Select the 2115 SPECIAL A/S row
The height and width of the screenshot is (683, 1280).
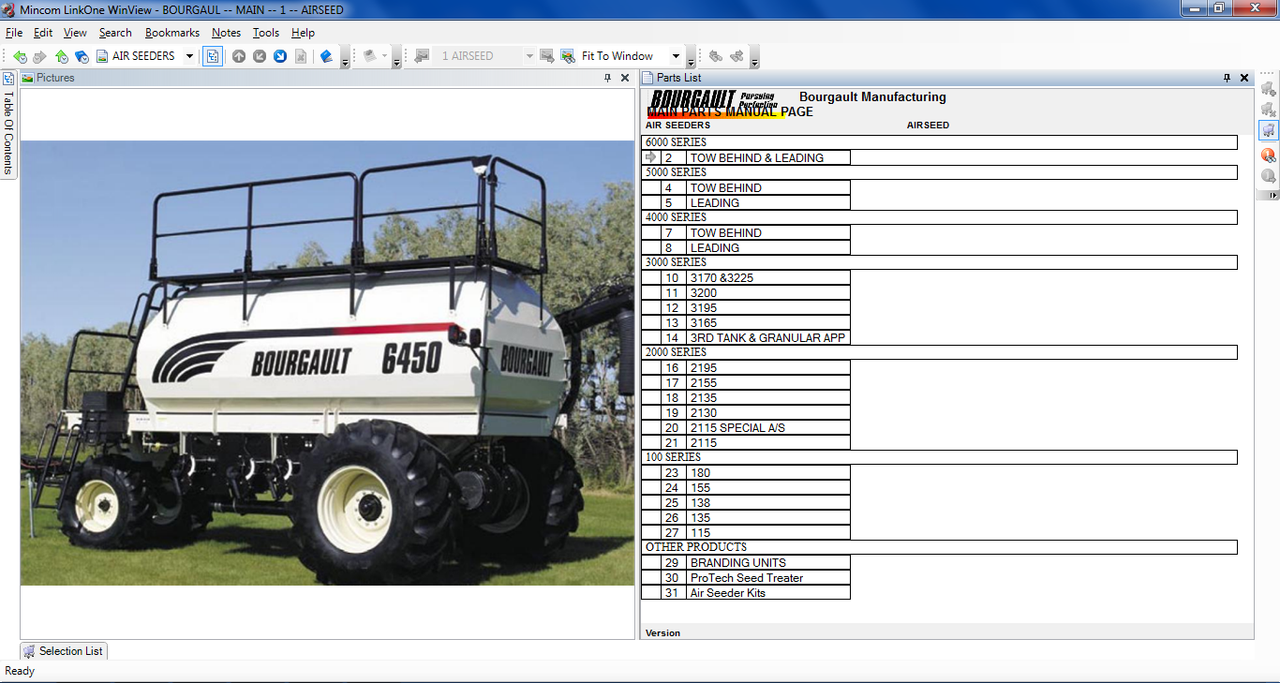coord(746,428)
